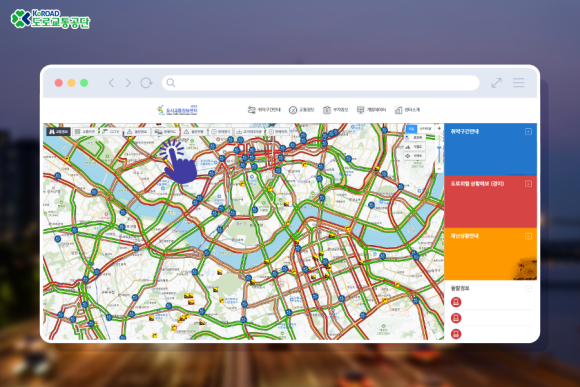Click the 지형도 map option button
The width and height of the screenshot is (580, 387).
point(415,147)
